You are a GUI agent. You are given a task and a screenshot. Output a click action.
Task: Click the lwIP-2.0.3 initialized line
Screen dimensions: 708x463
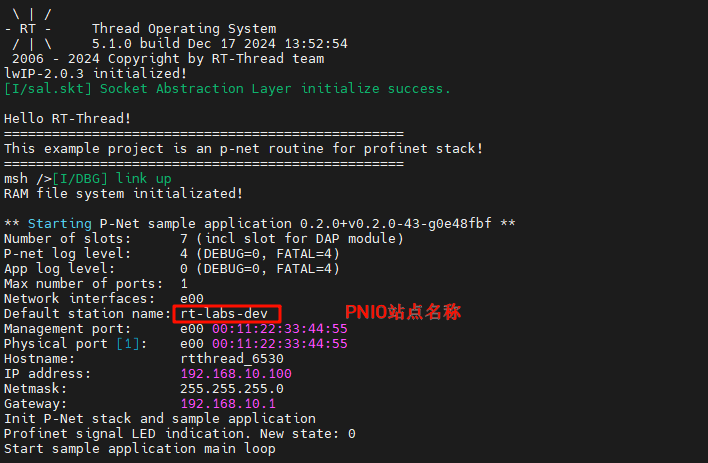[95, 74]
